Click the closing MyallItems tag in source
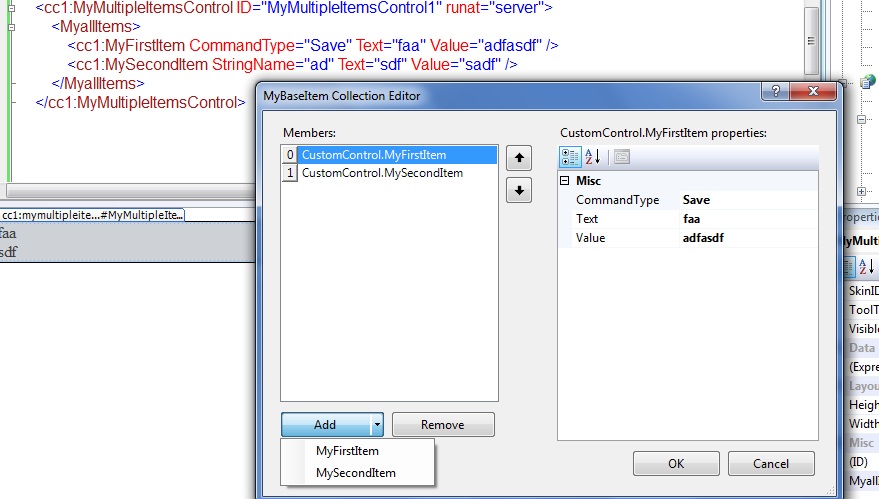This screenshot has height=499, width=879. coord(98,84)
